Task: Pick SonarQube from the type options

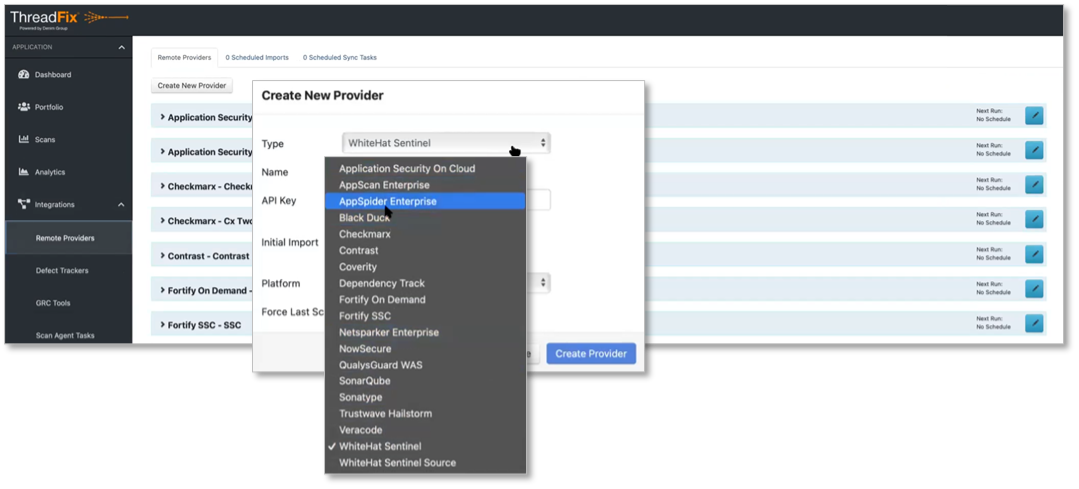Action: 364,381
